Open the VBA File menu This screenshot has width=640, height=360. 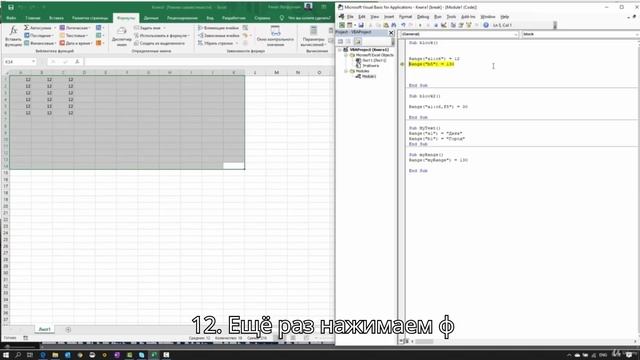[350, 17]
